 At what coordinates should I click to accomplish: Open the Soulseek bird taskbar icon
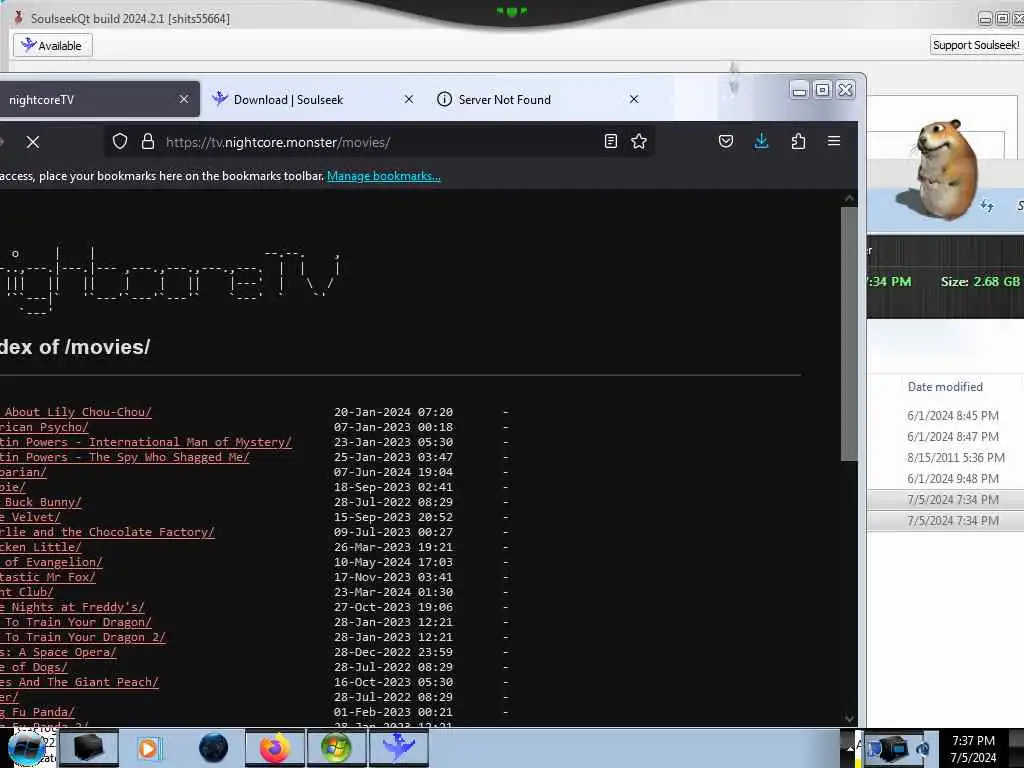pyautogui.click(x=399, y=748)
